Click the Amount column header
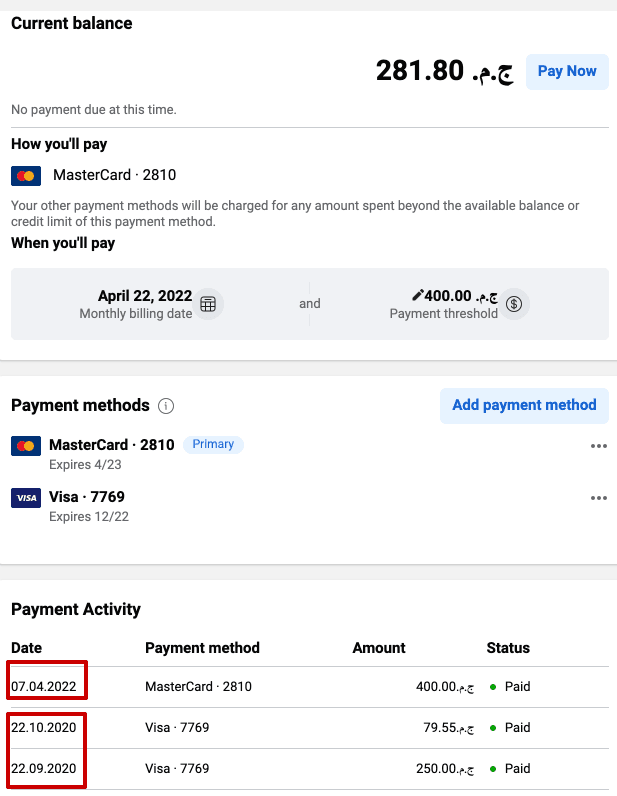 coord(379,648)
